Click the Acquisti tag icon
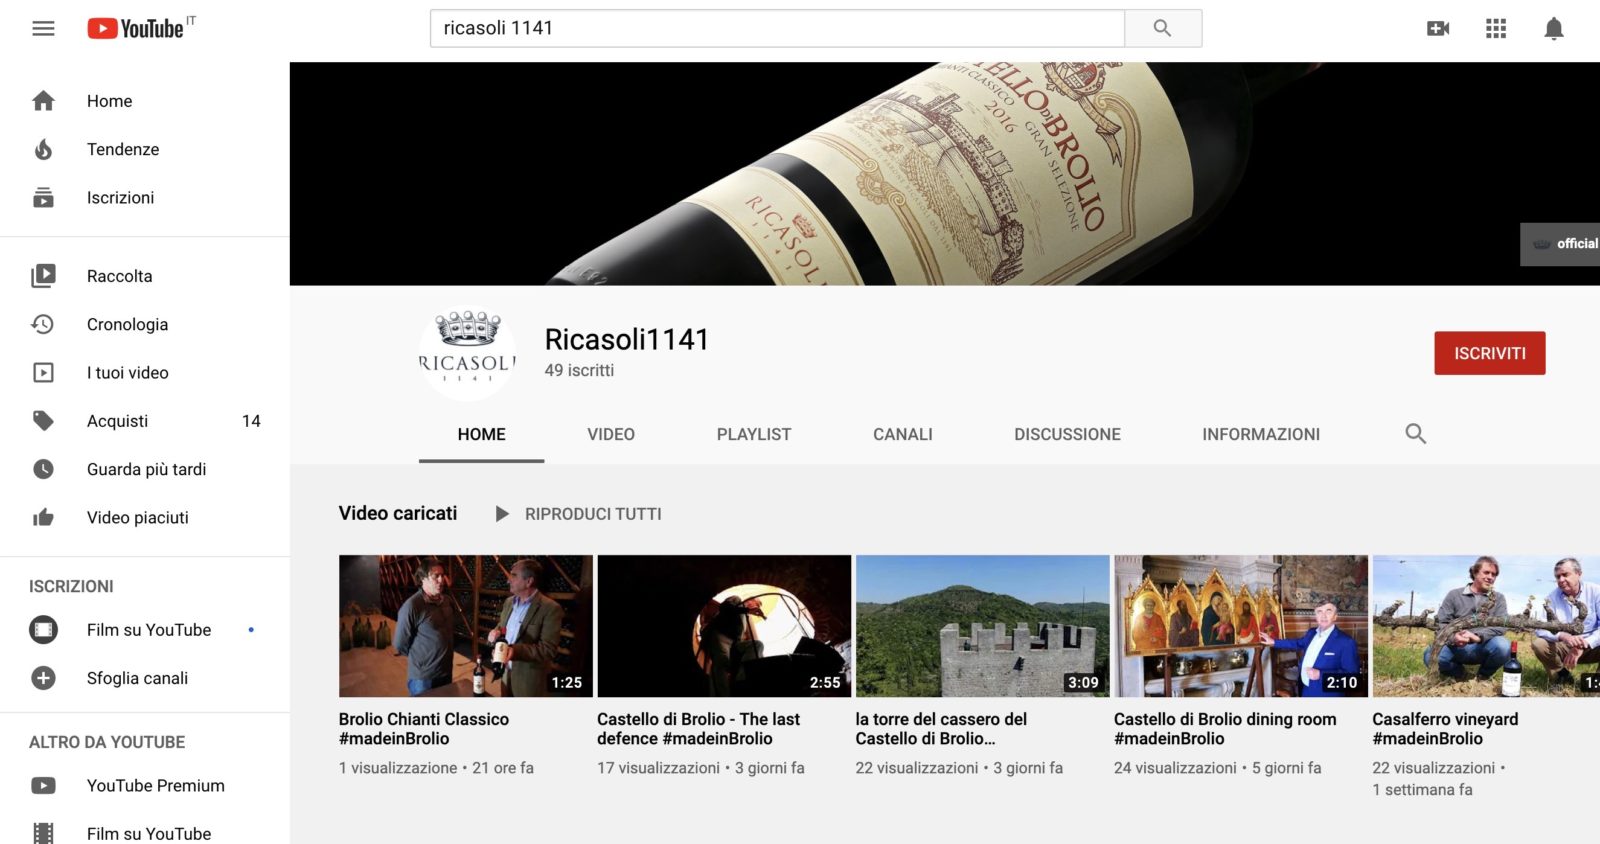Viewport: 1600px width, 844px height. pyautogui.click(x=43, y=421)
